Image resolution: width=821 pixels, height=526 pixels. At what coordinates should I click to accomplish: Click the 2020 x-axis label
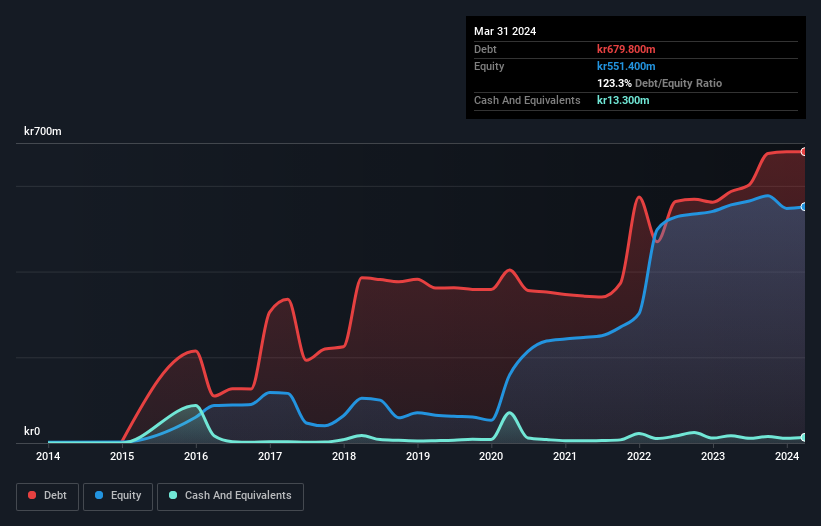(x=491, y=456)
